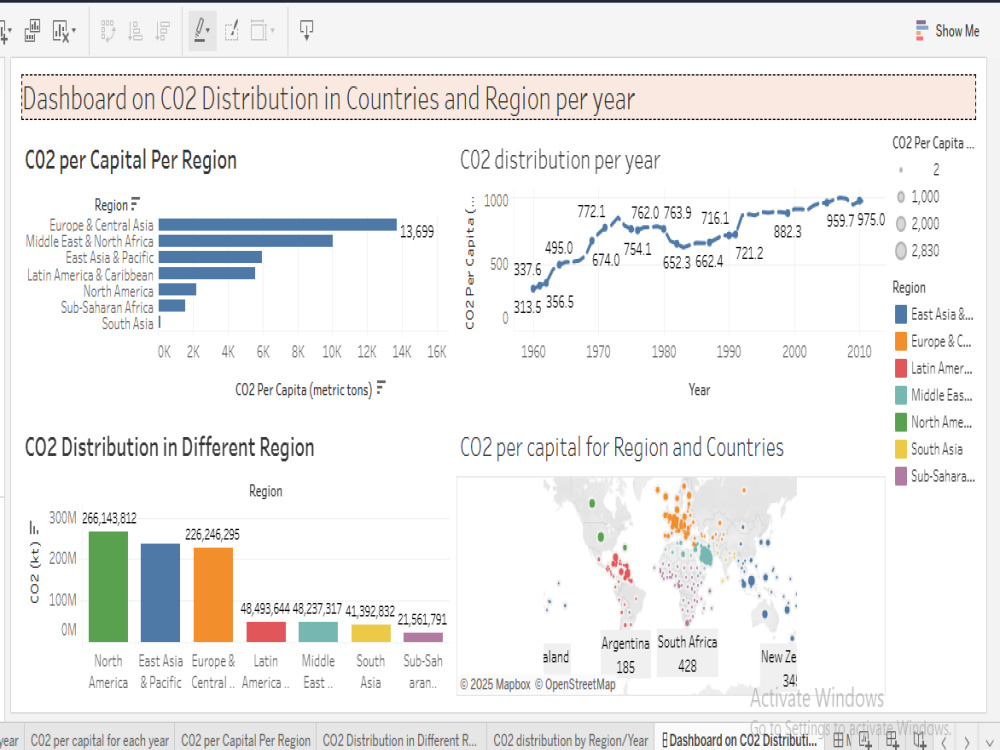Open the Fit dropdown arrow
1000x750 pixels.
point(273,30)
